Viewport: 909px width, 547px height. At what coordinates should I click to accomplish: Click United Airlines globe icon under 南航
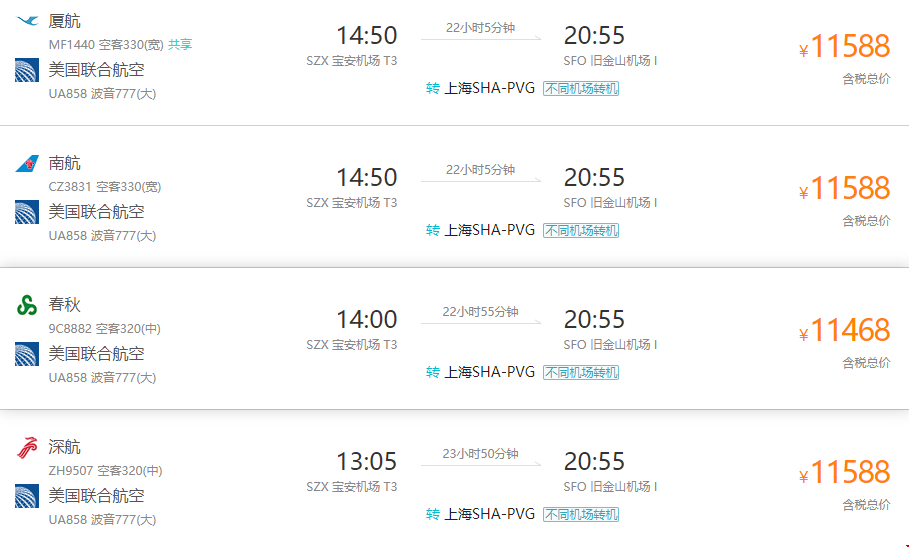click(27, 212)
